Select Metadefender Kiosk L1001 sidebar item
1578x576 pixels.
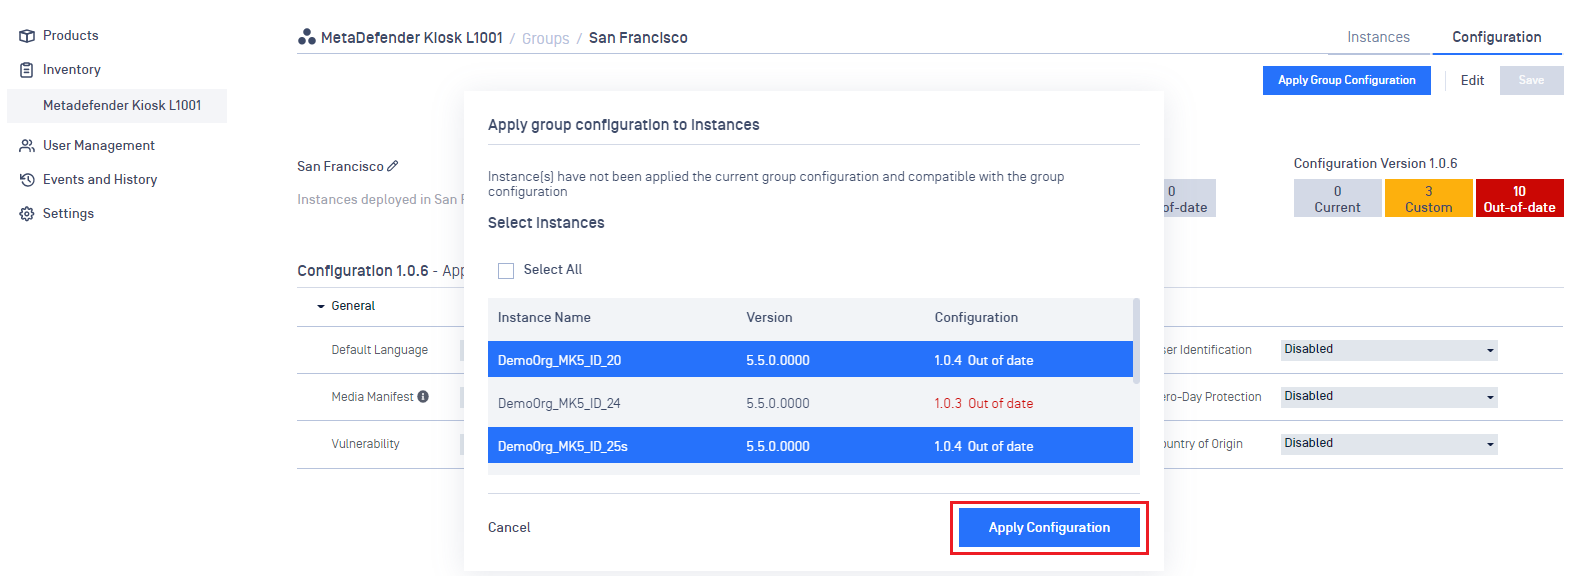[x=117, y=106]
